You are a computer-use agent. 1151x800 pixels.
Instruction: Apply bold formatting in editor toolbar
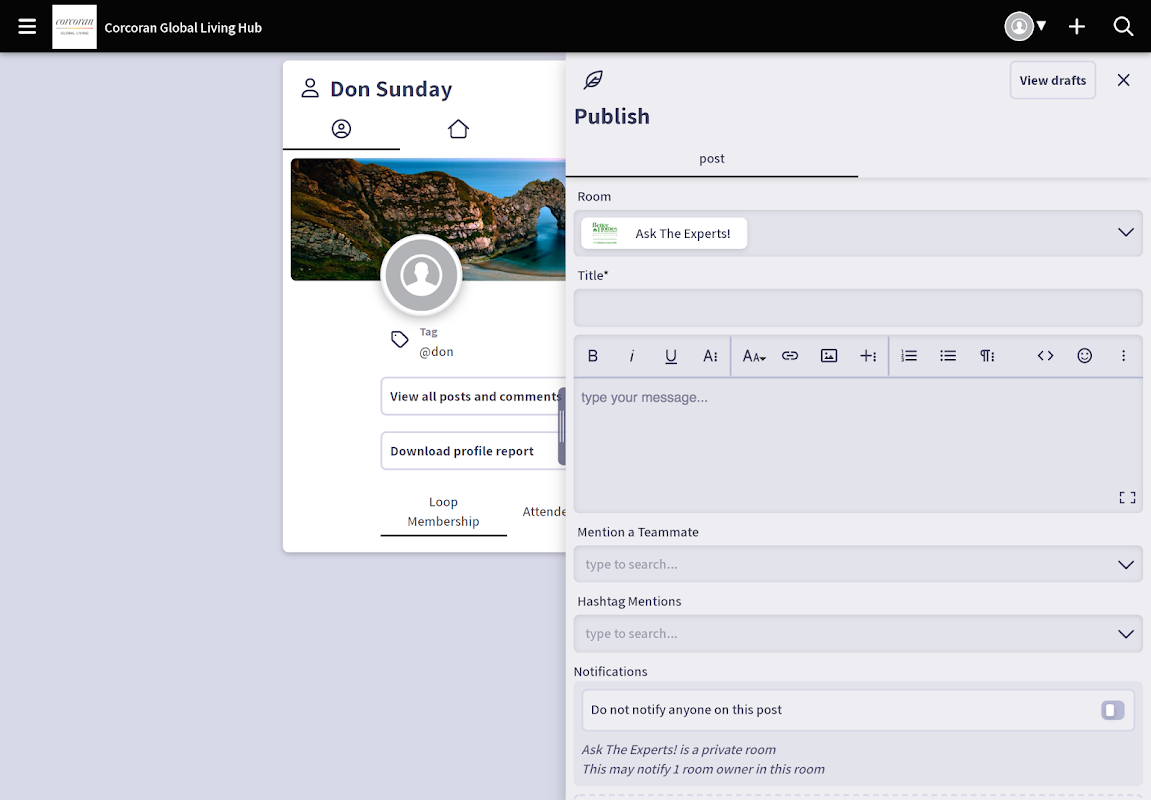click(x=593, y=356)
